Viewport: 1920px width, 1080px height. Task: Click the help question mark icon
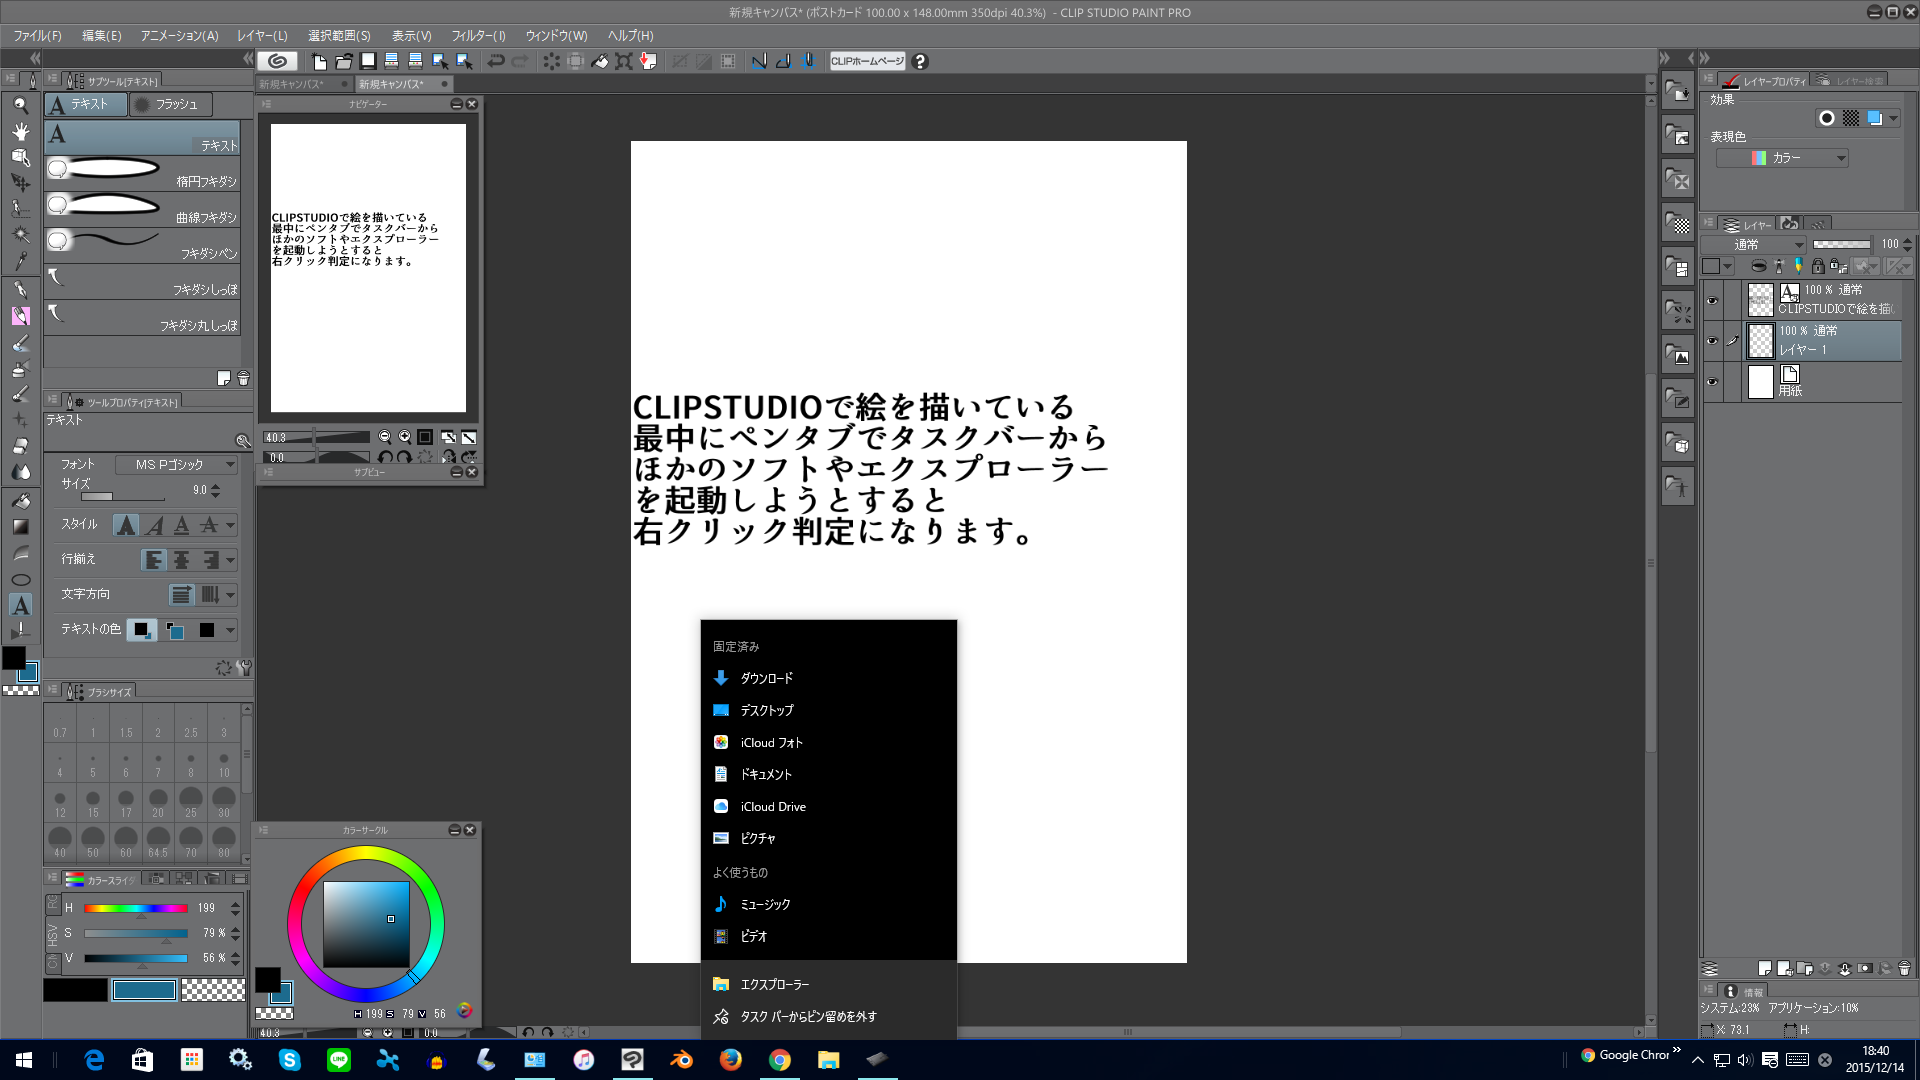point(920,61)
